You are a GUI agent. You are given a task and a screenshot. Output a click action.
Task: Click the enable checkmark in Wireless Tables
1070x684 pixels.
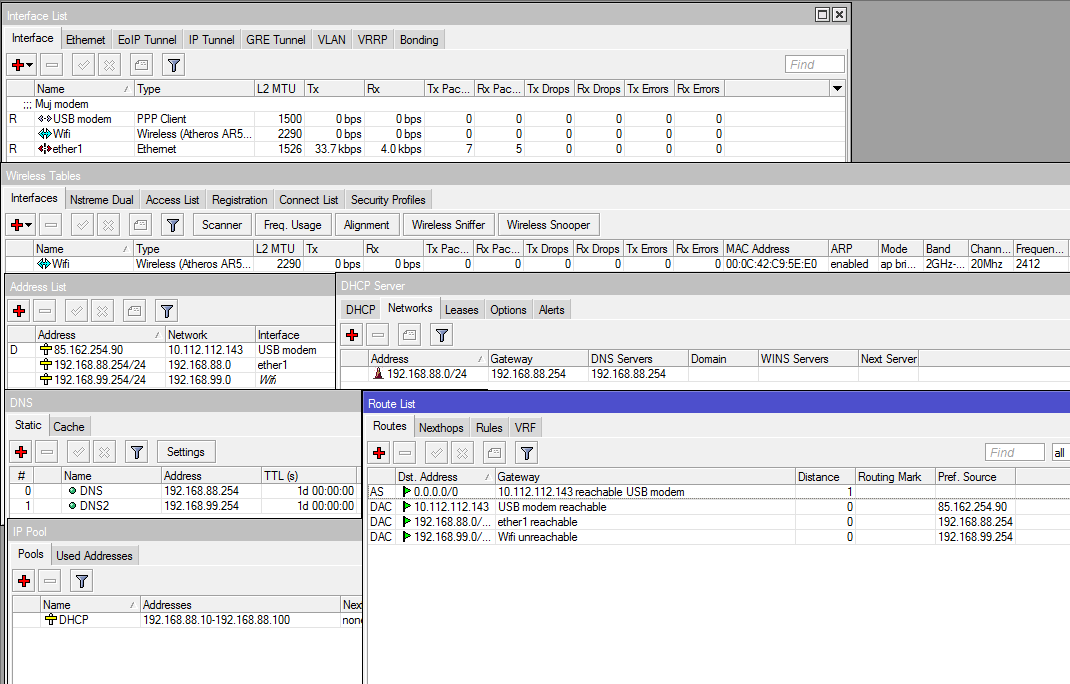coord(83,225)
